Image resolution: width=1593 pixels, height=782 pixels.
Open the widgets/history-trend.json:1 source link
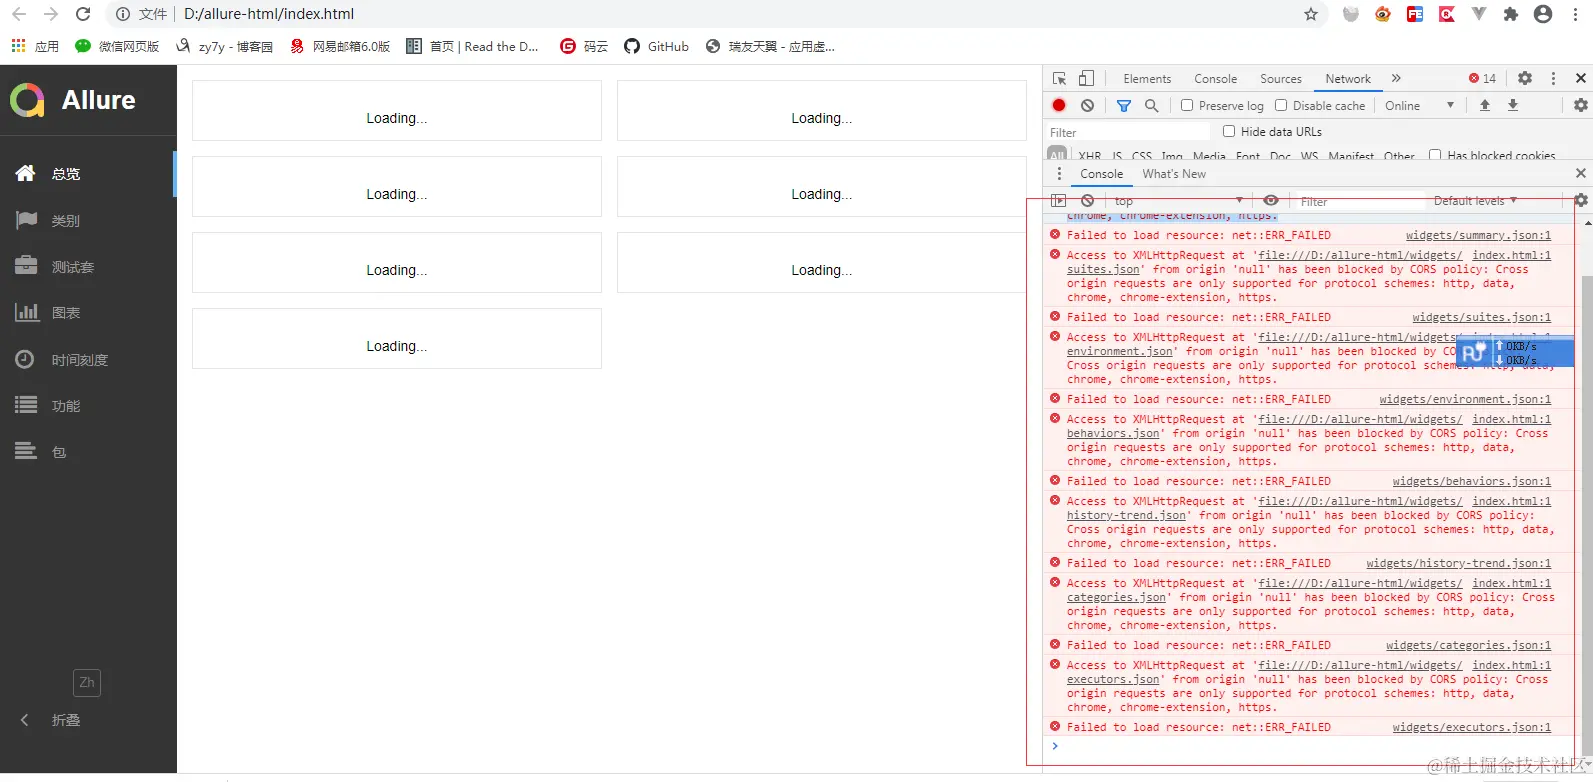[1459, 563]
